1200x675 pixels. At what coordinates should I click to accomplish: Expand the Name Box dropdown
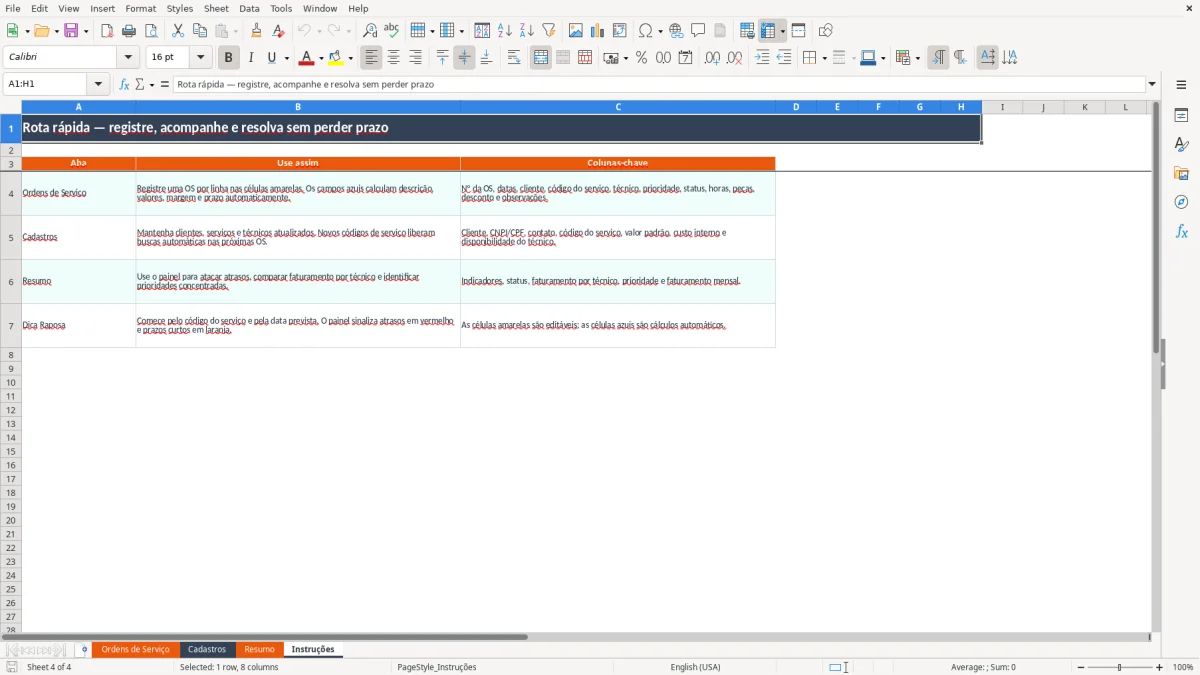tap(98, 85)
